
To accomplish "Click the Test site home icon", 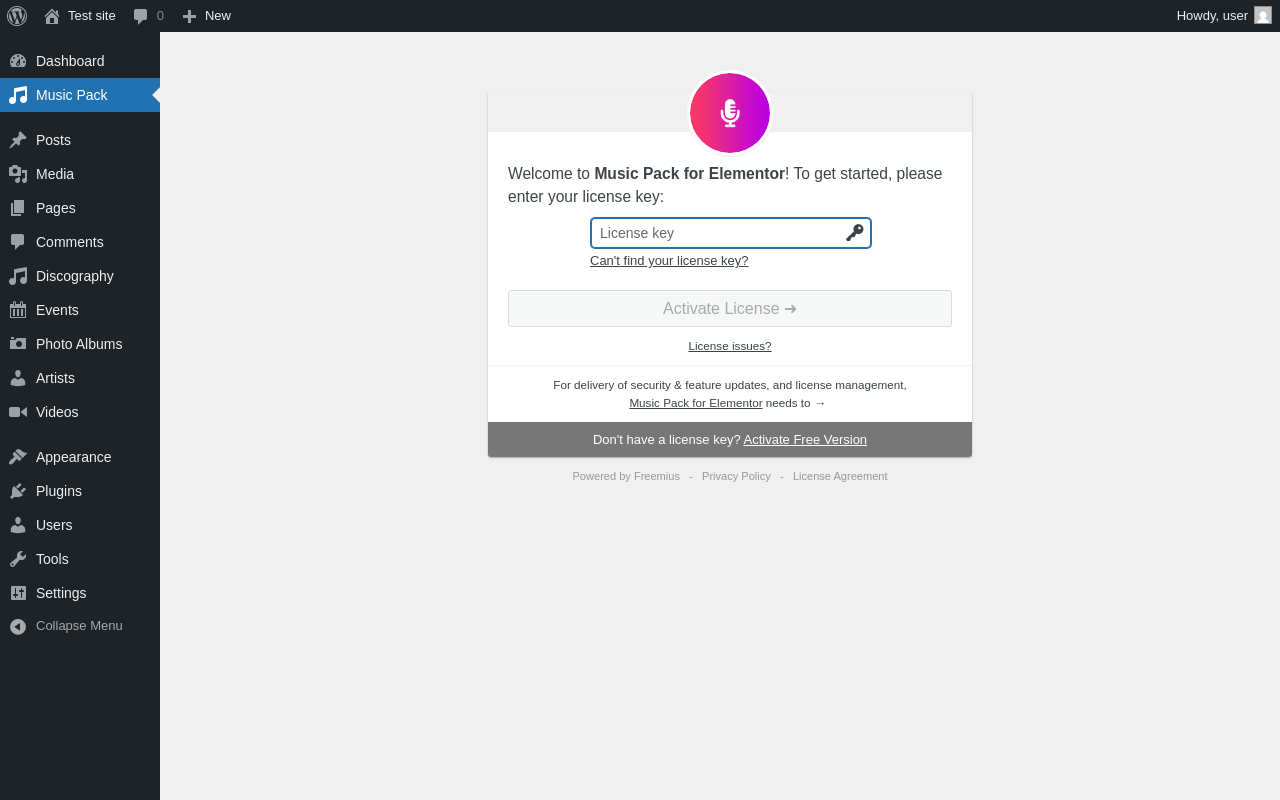I will [52, 16].
